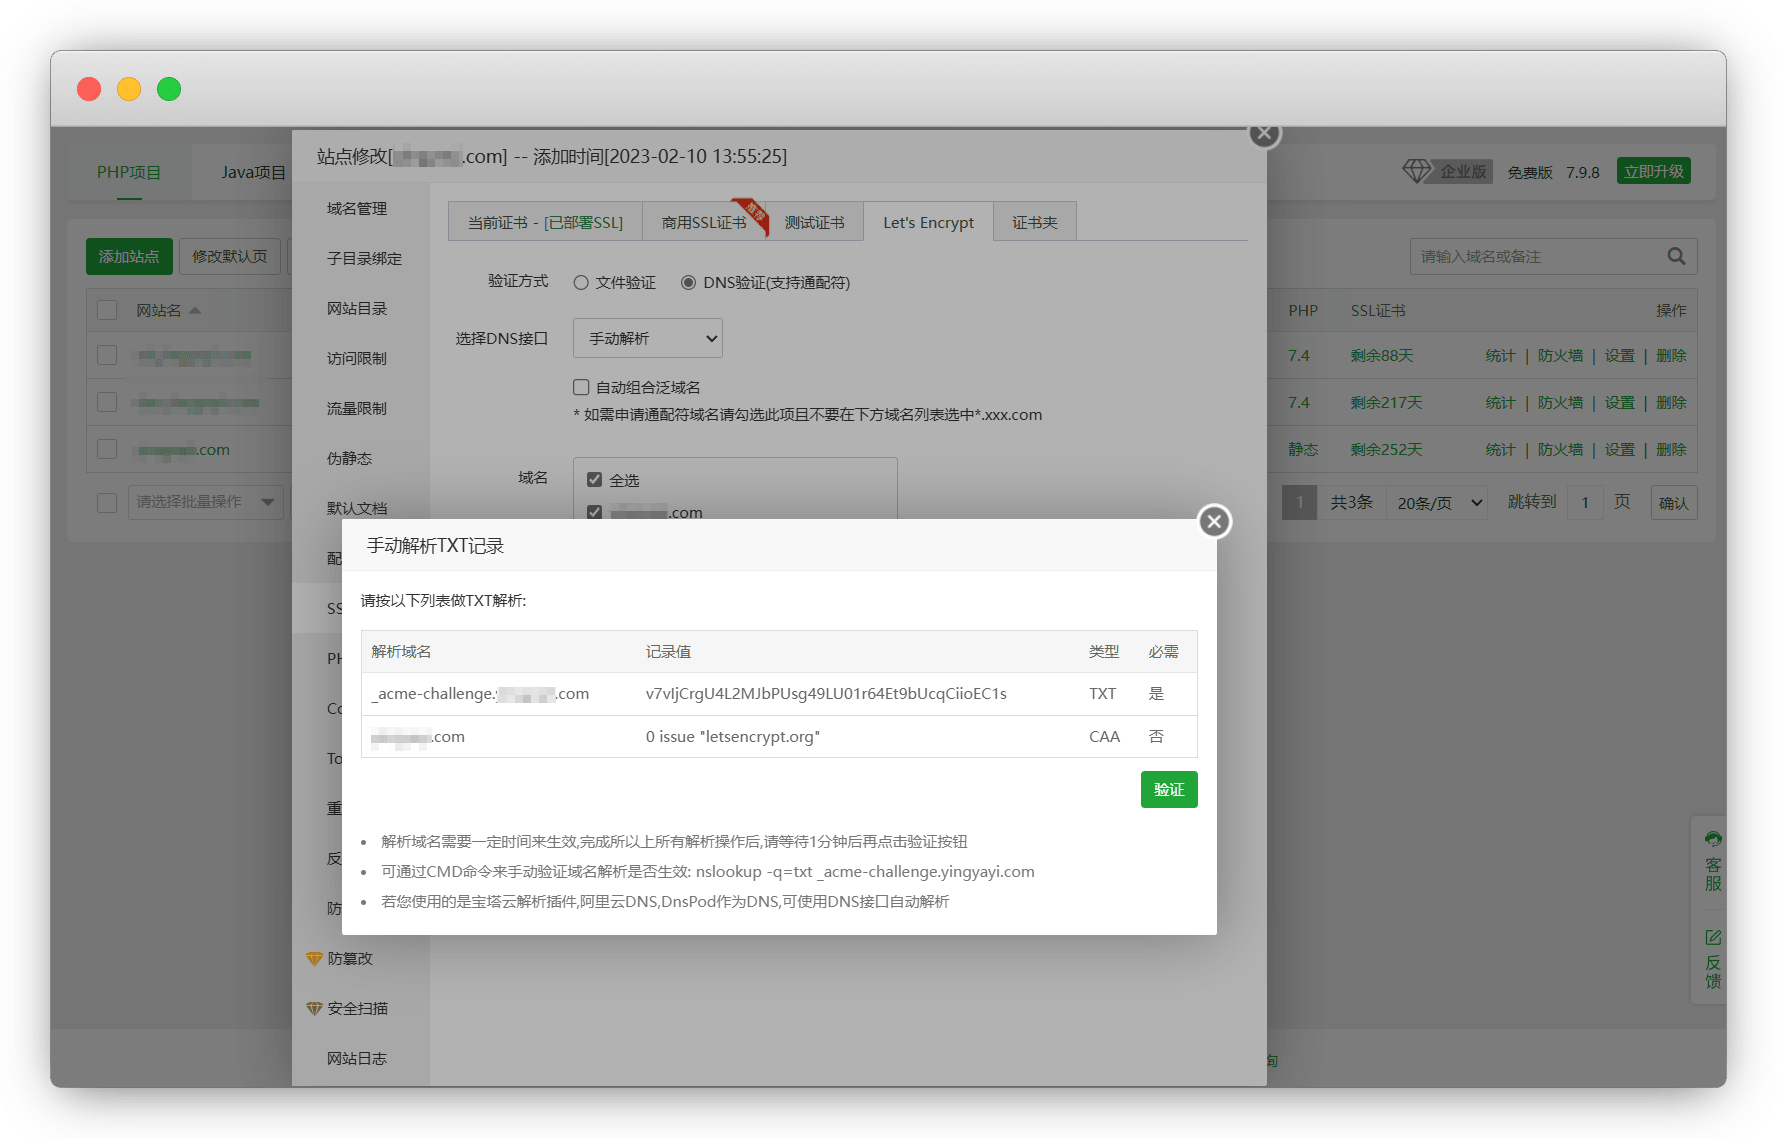Click the domain search input field
1777x1138 pixels.
(x=1535, y=257)
